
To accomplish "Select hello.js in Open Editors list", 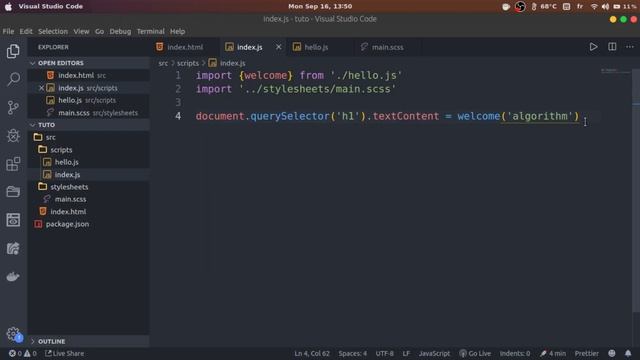I will point(70,100).
